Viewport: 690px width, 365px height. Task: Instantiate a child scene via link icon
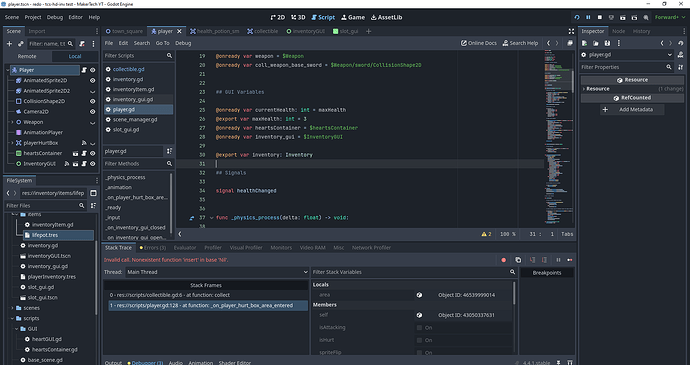(x=21, y=44)
